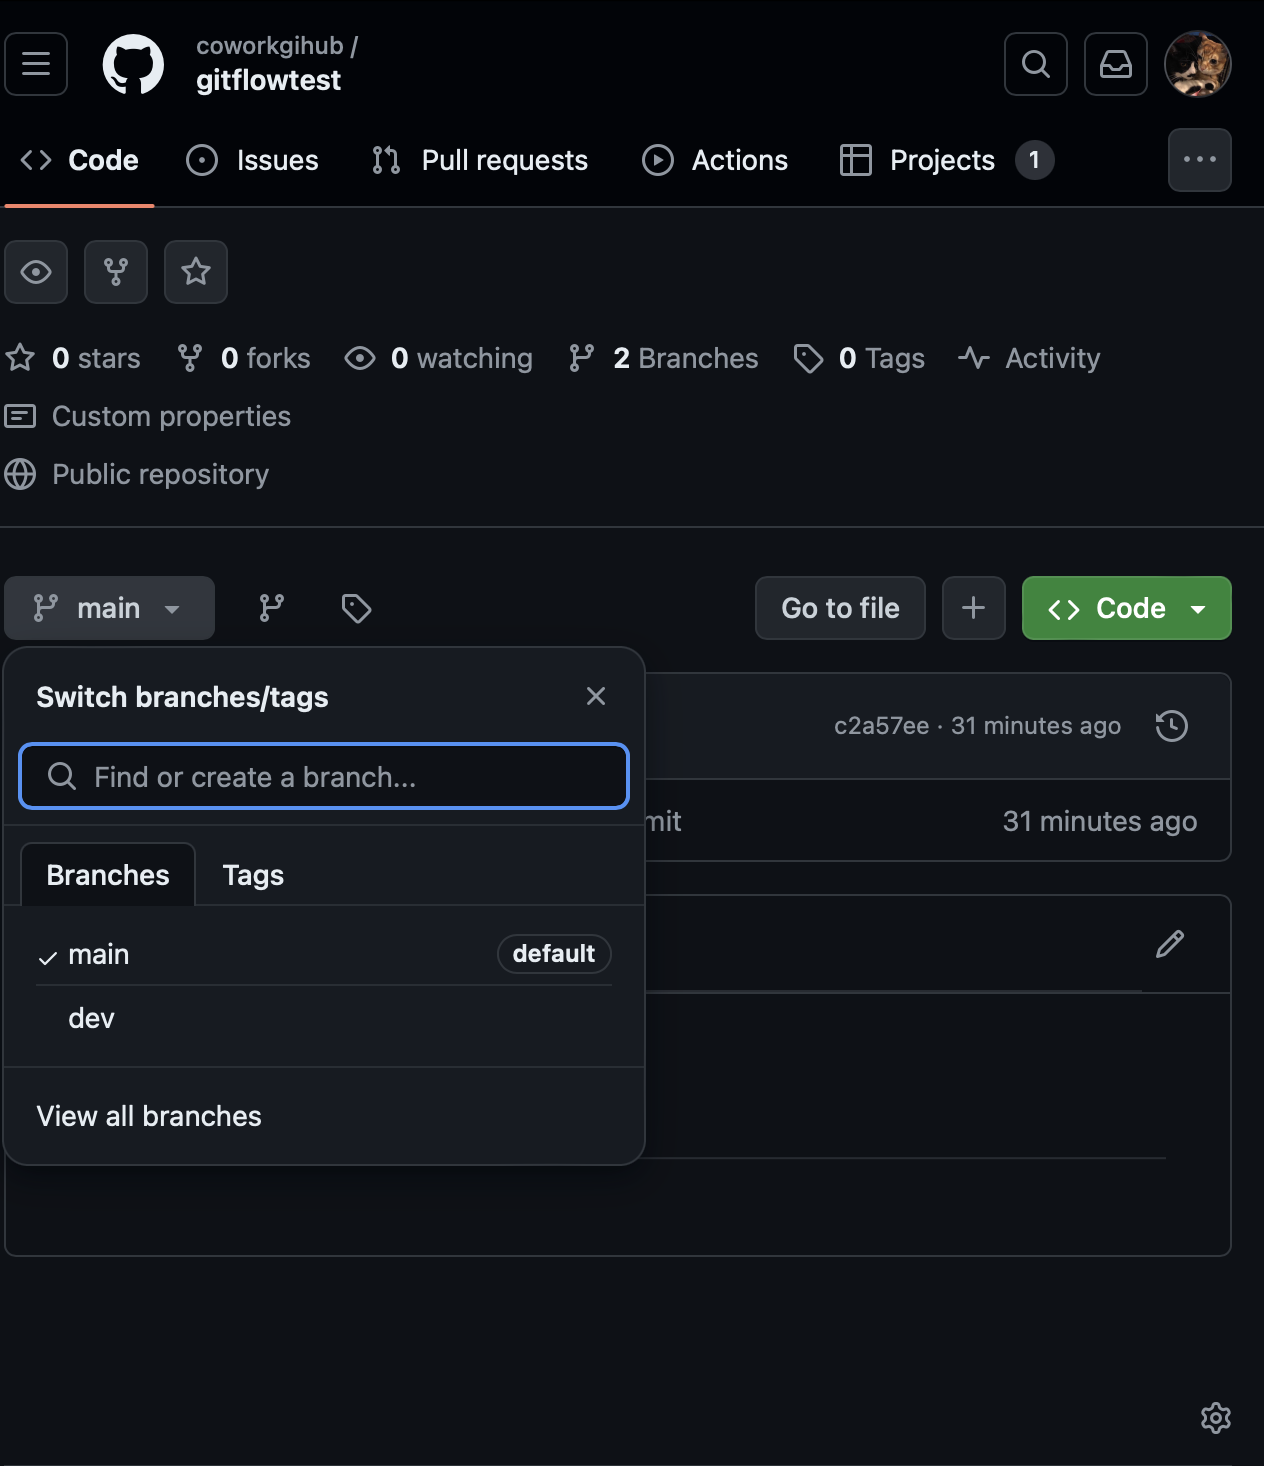Click the Go to file button
Screen dimensions: 1264x1466
(x=840, y=608)
